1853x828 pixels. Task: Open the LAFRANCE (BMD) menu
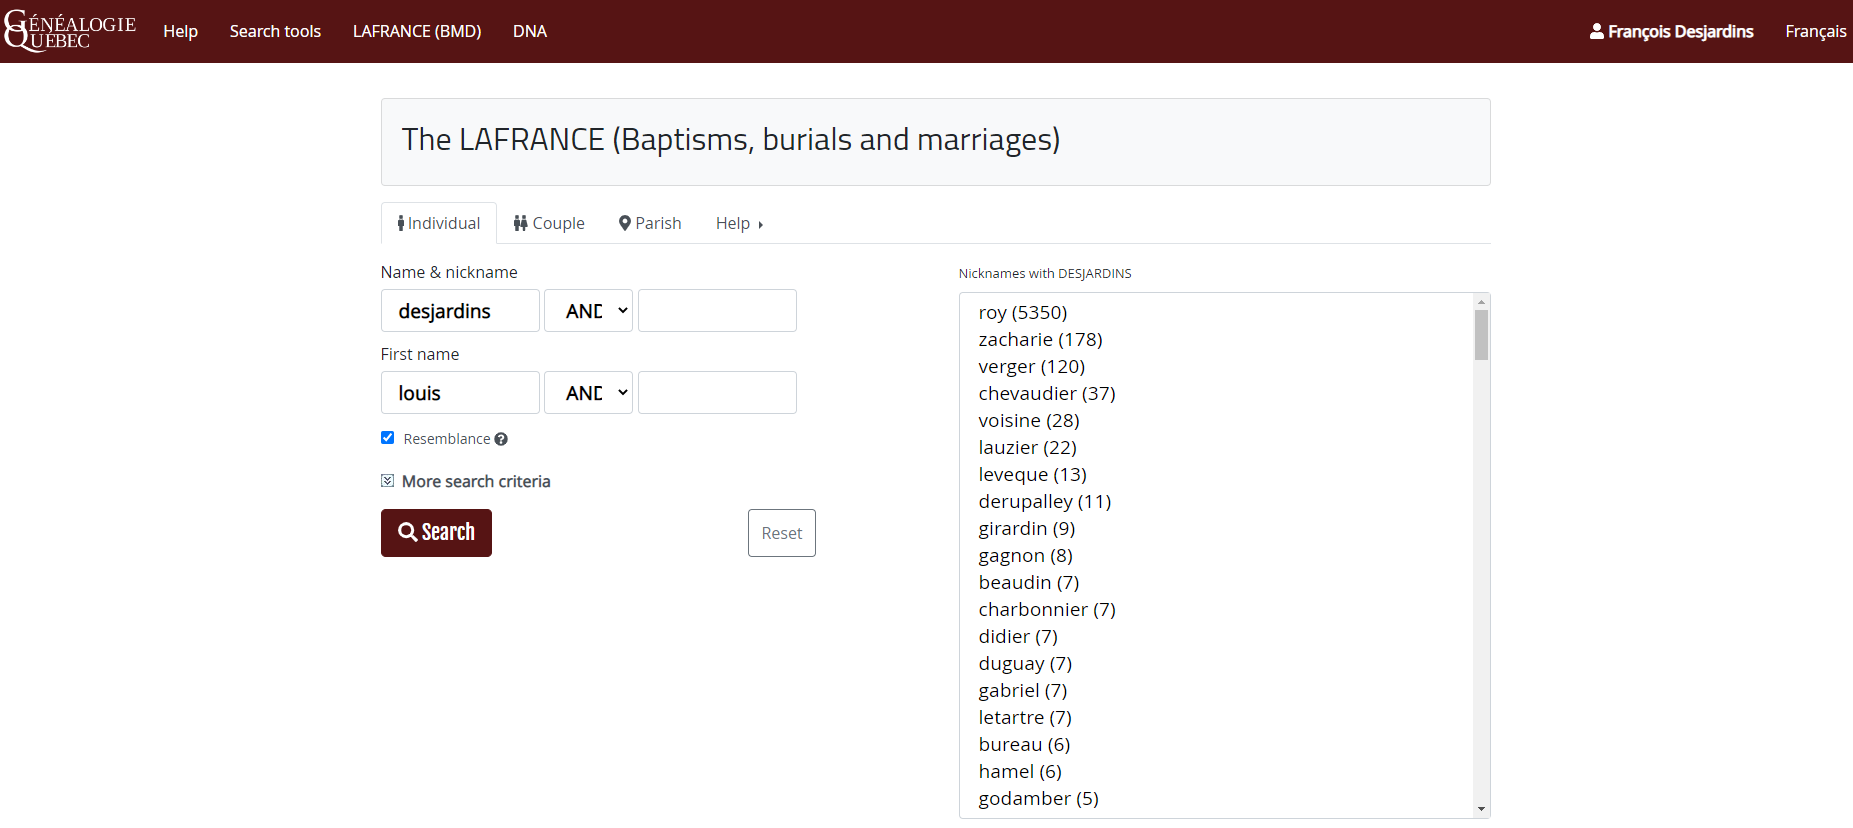pyautogui.click(x=417, y=31)
